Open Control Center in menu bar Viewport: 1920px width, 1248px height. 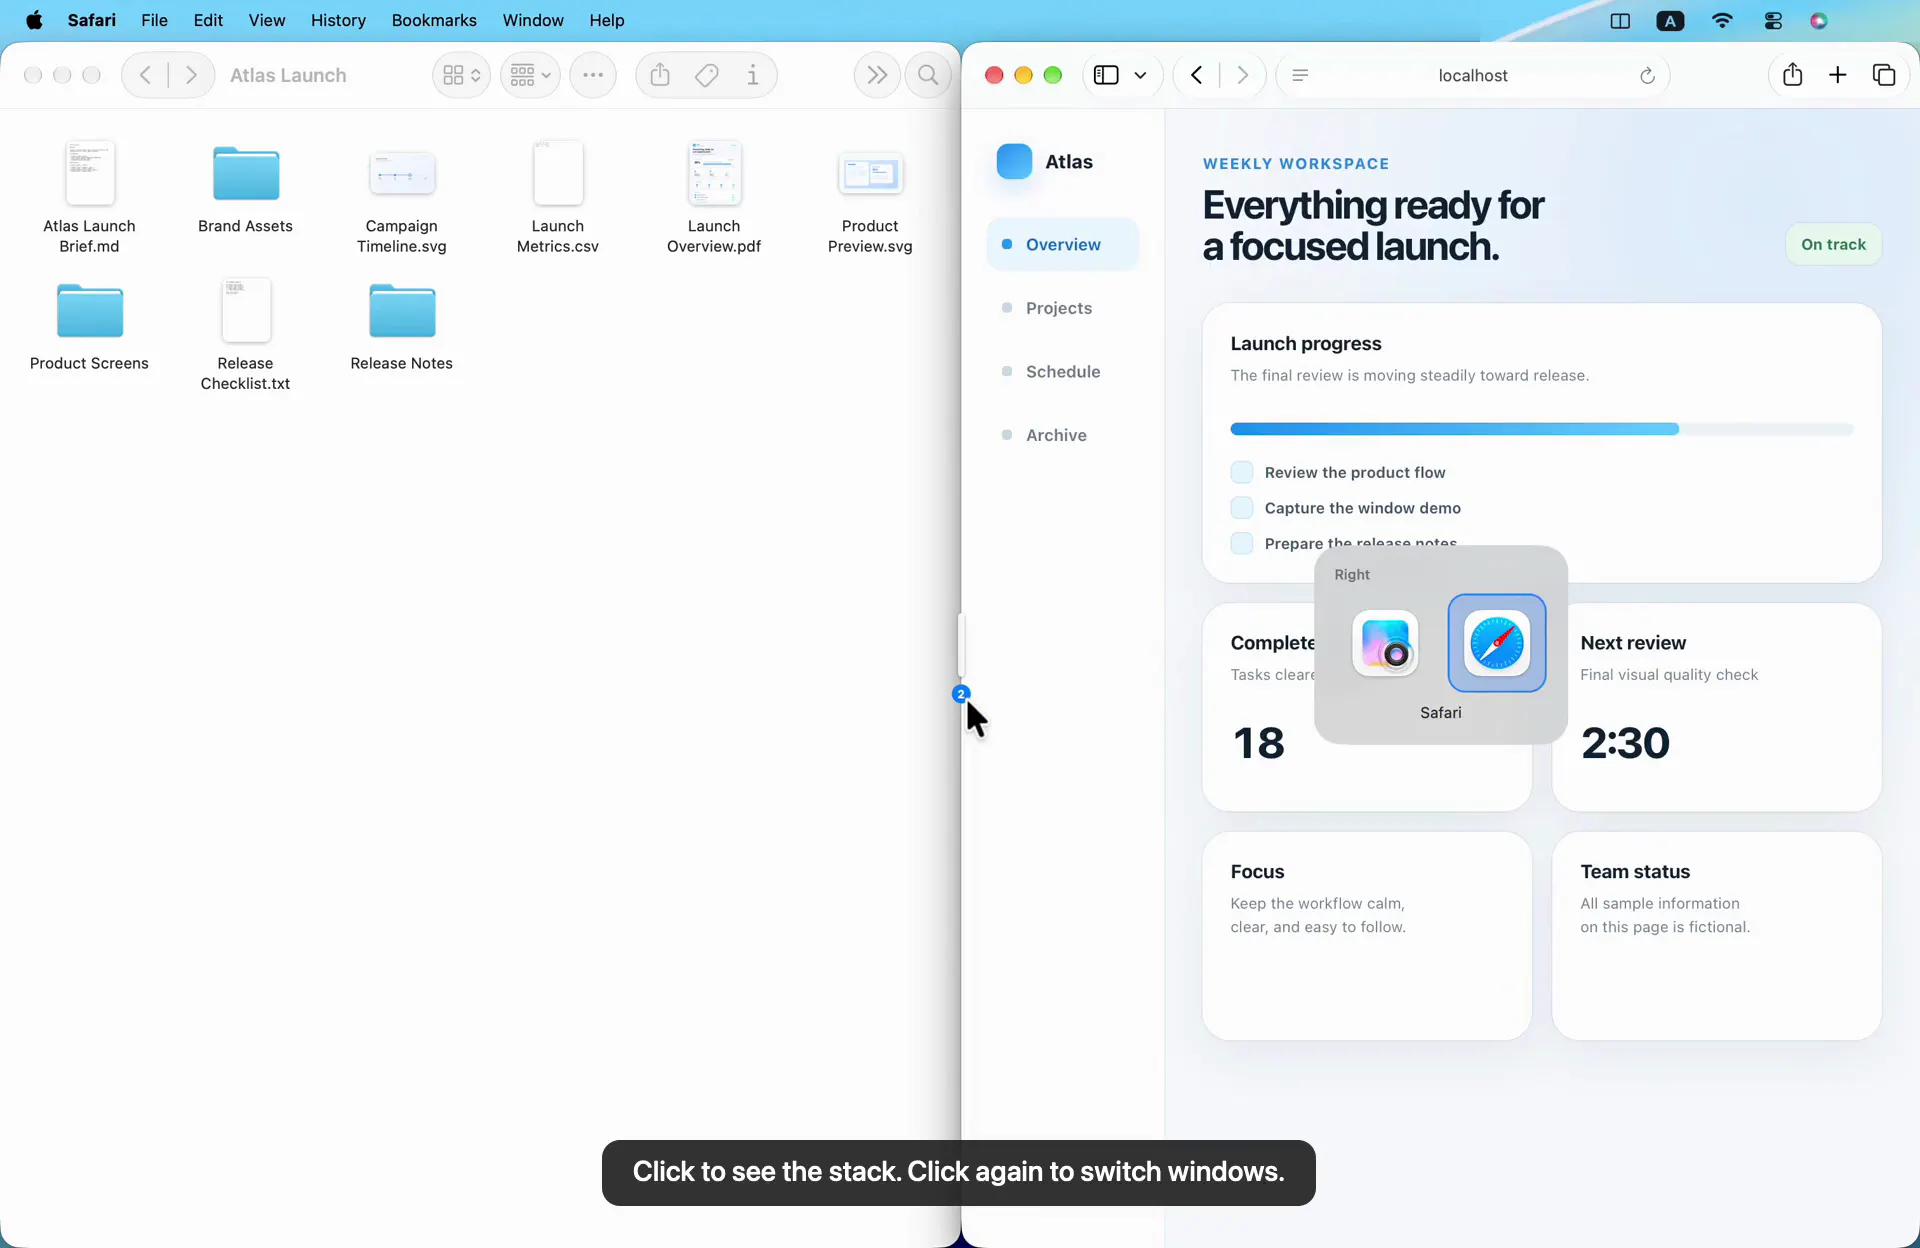pyautogui.click(x=1773, y=20)
